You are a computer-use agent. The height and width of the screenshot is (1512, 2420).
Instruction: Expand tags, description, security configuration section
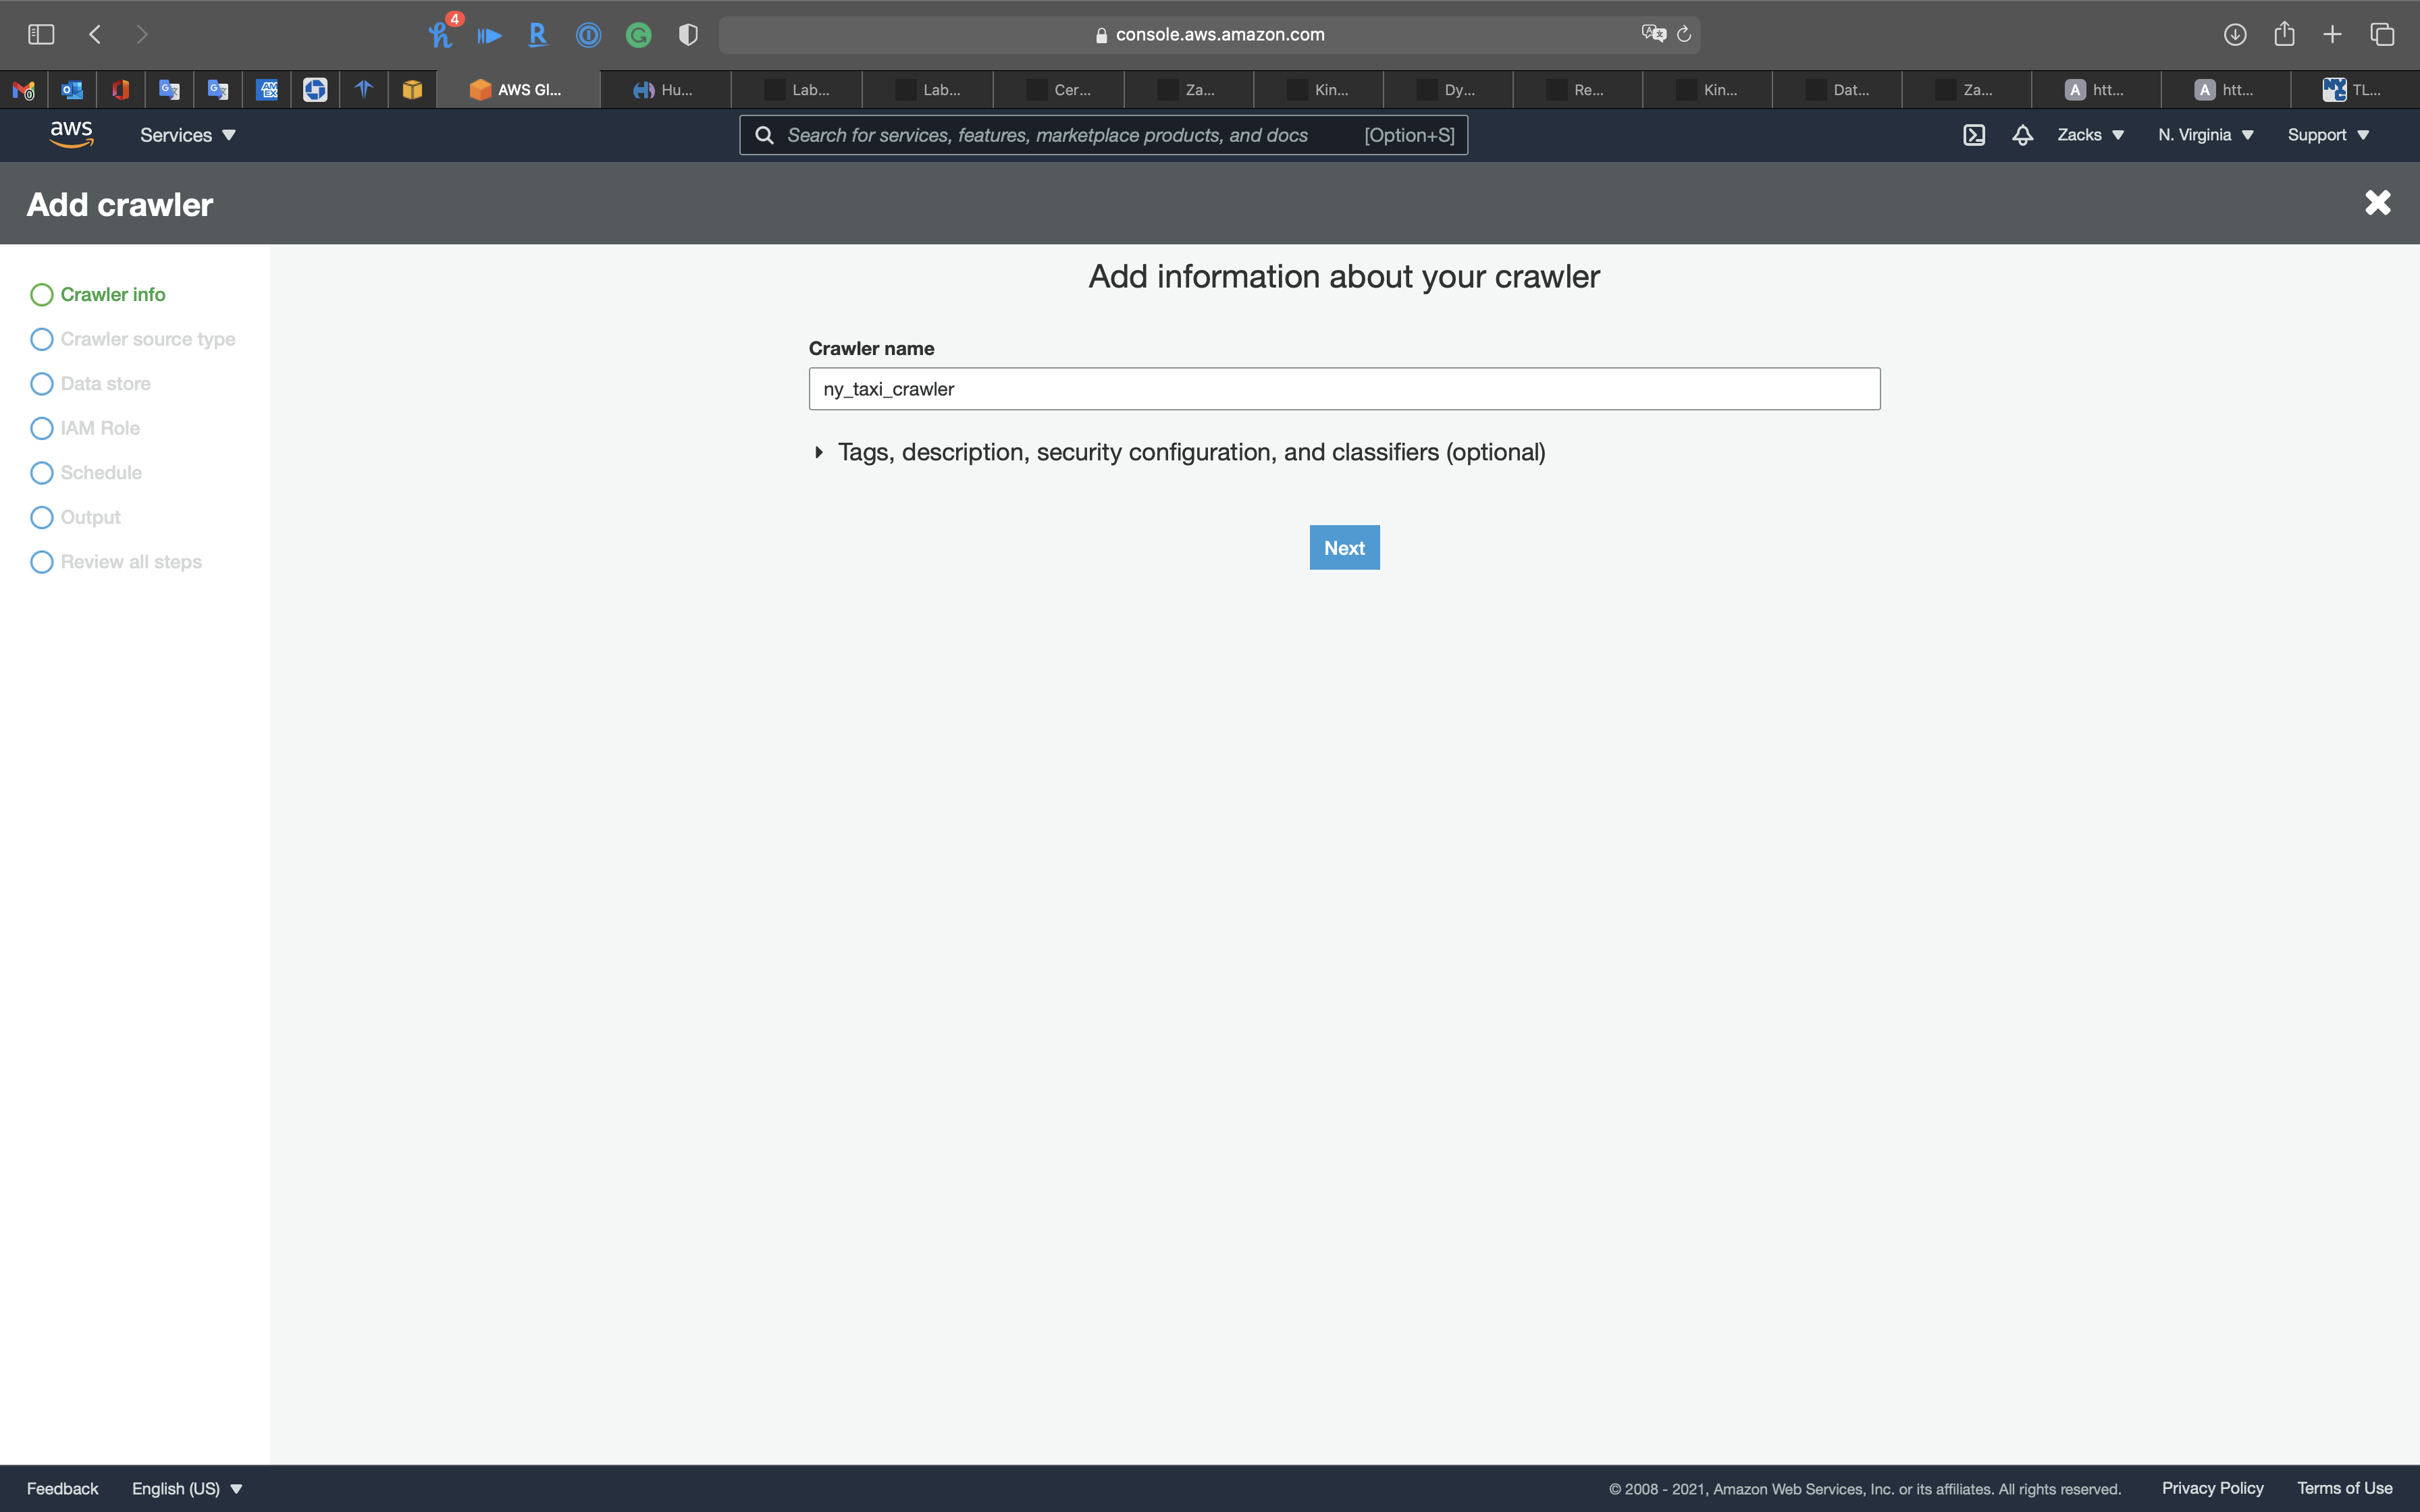click(1190, 452)
